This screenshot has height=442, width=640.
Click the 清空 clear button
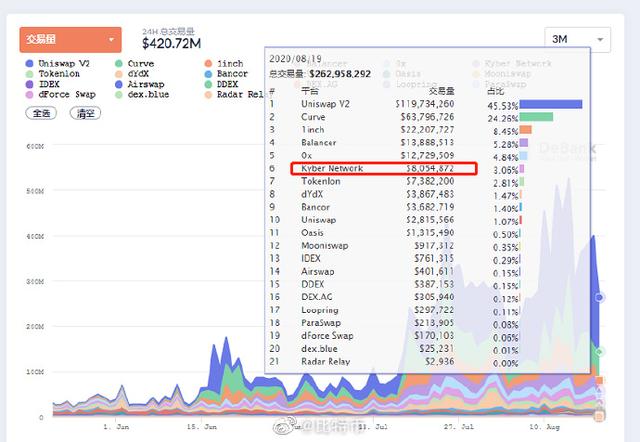[x=85, y=113]
